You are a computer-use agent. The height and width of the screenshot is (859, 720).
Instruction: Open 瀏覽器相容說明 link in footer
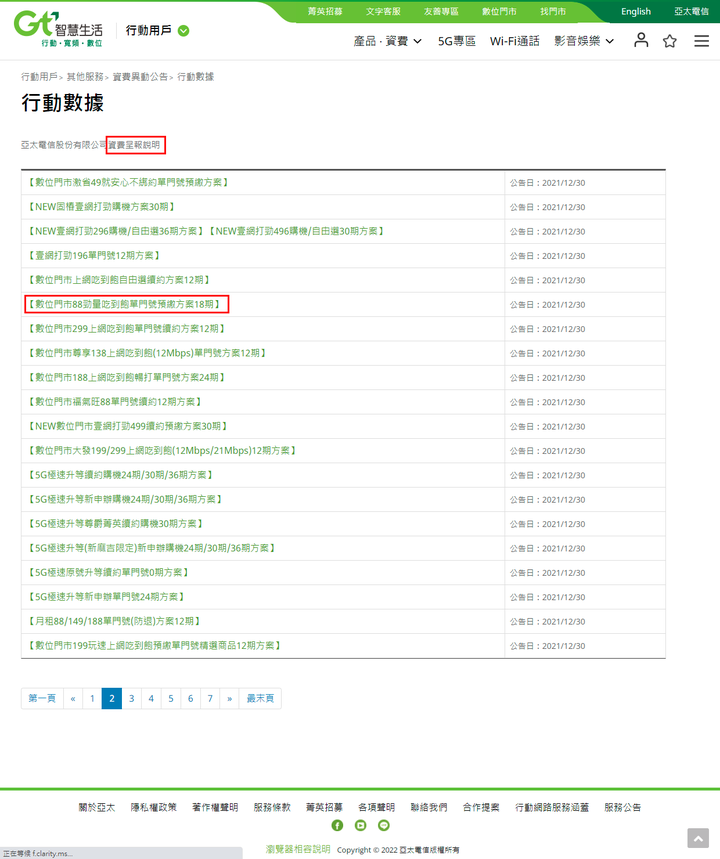point(298,849)
